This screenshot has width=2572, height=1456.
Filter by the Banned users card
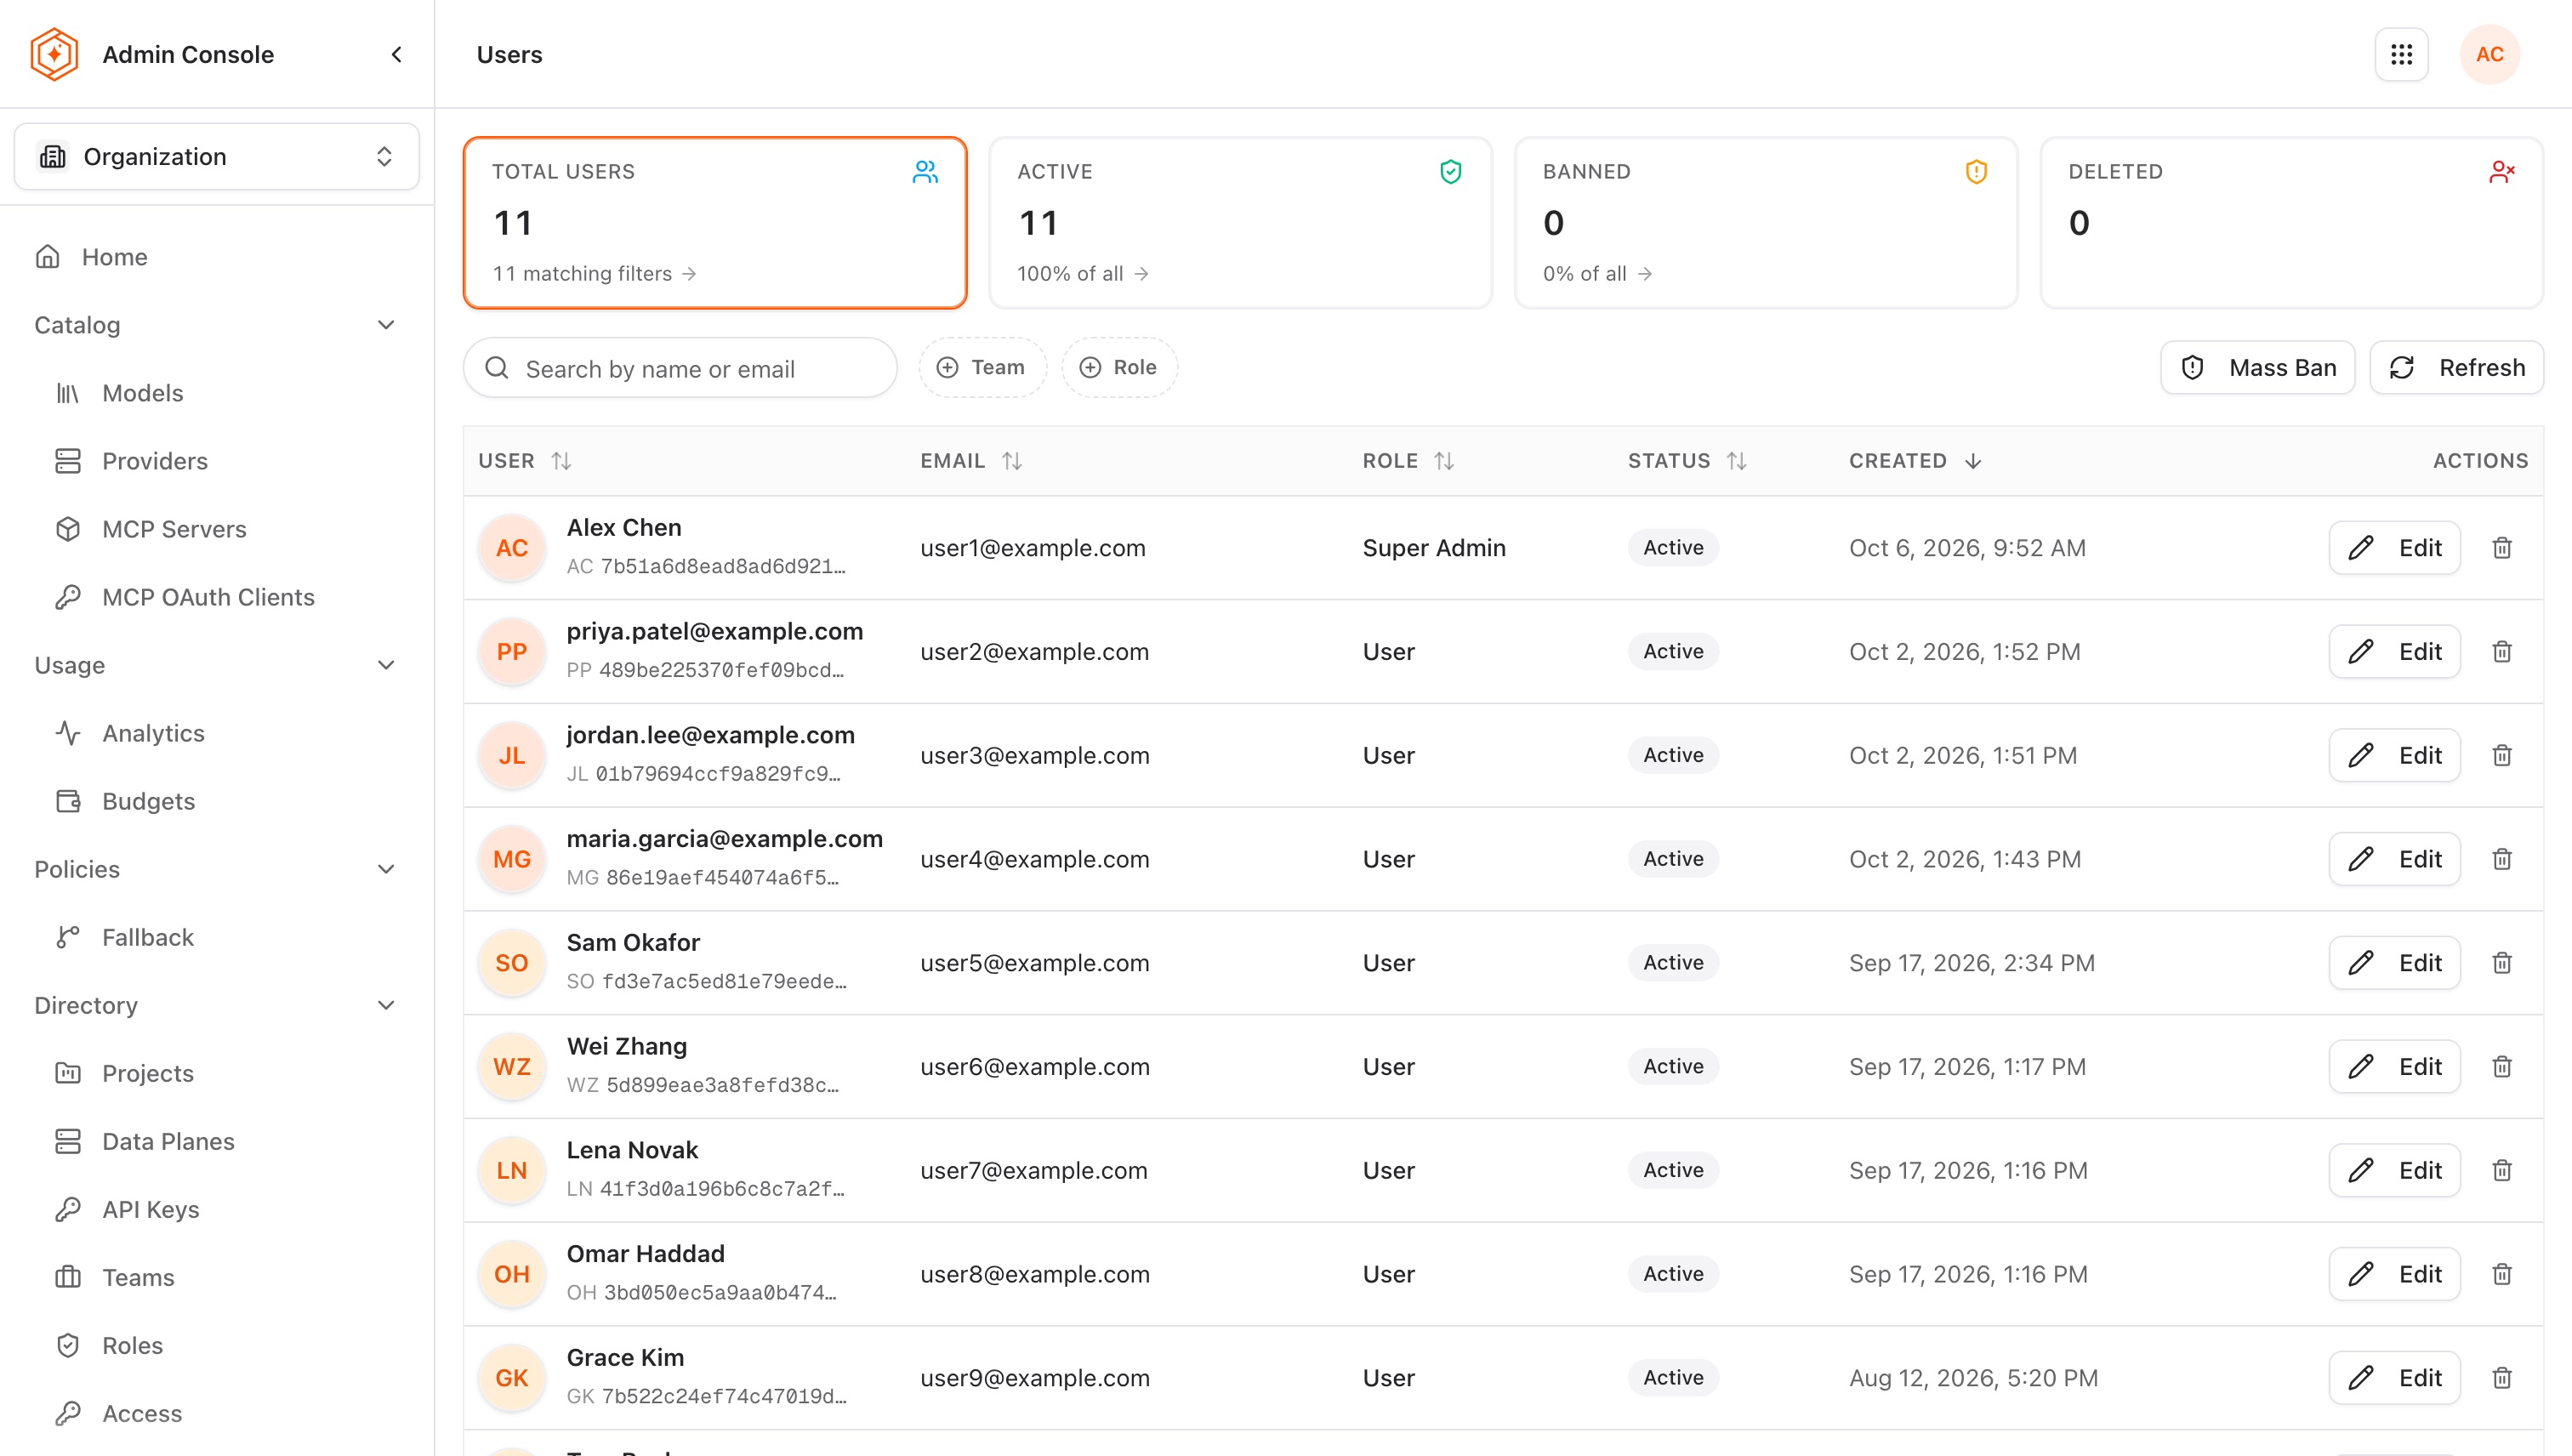(1766, 223)
